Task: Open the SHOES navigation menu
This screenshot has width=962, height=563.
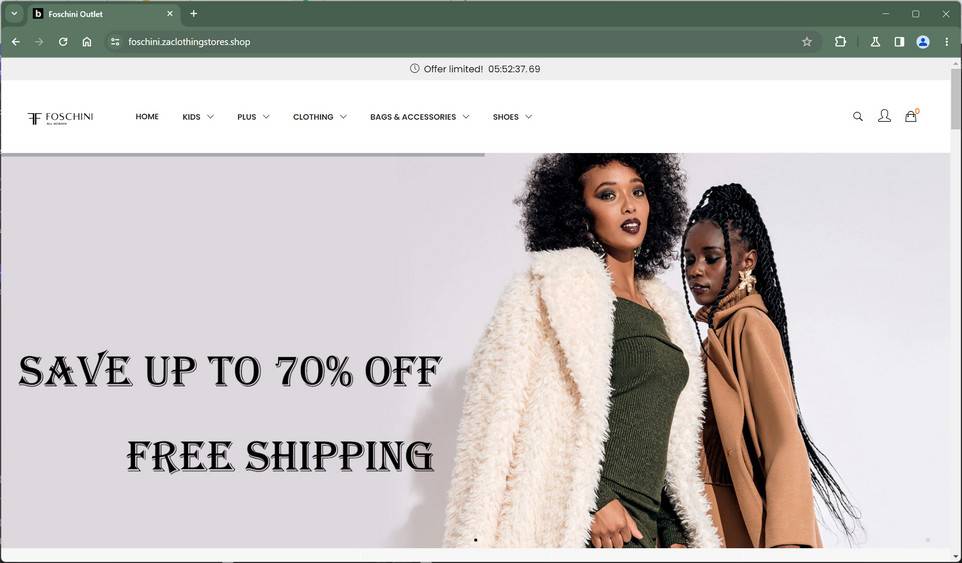Action: (x=512, y=117)
